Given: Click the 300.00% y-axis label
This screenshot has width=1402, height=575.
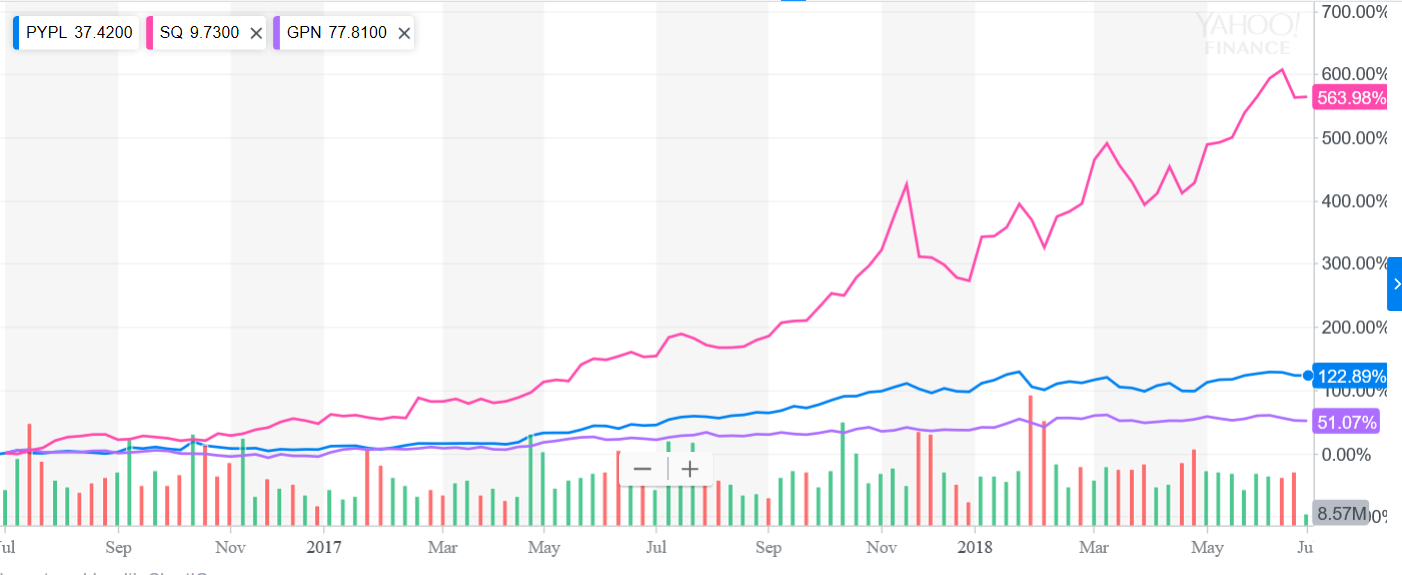Looking at the screenshot, I should point(1352,264).
